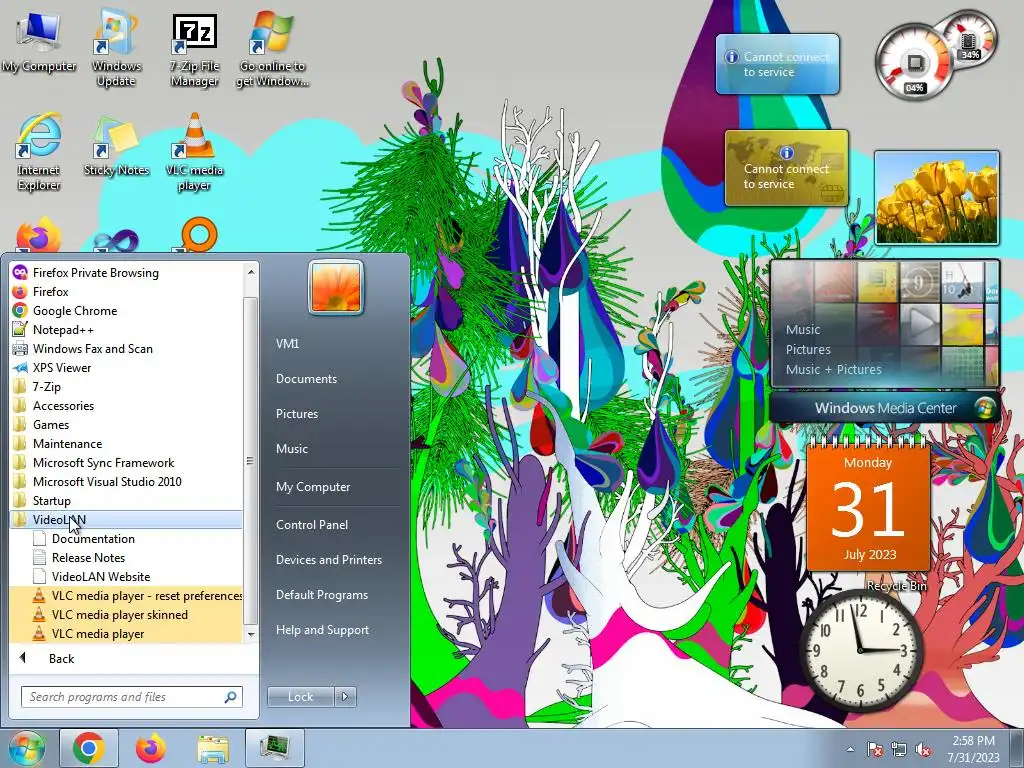
Task: Expand the Startup folder
Action: (52, 500)
